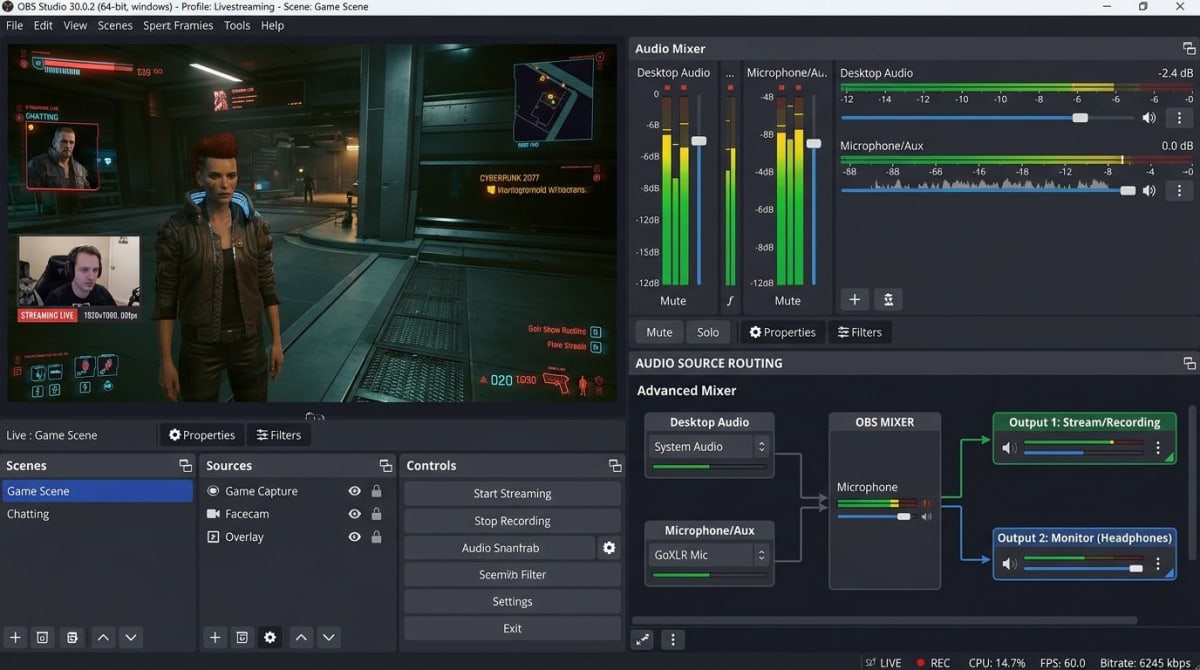Hide the Overlay source via eye icon
1200x670 pixels.
point(354,537)
